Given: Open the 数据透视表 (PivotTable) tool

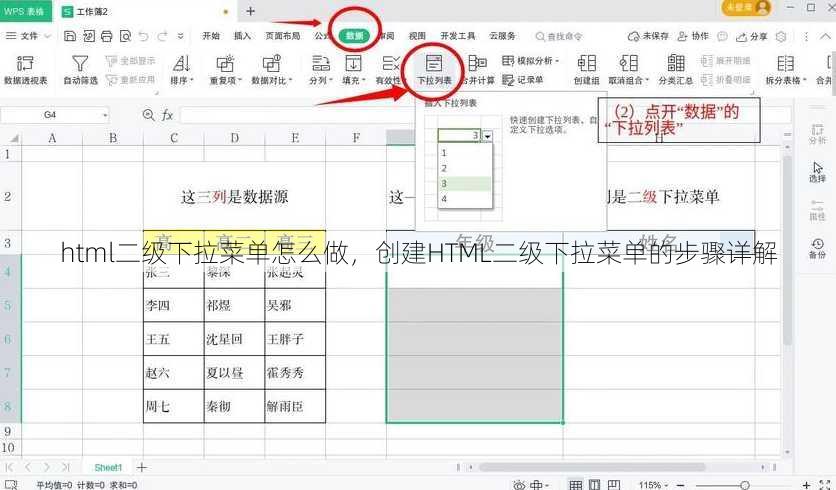Looking at the screenshot, I should (26, 70).
